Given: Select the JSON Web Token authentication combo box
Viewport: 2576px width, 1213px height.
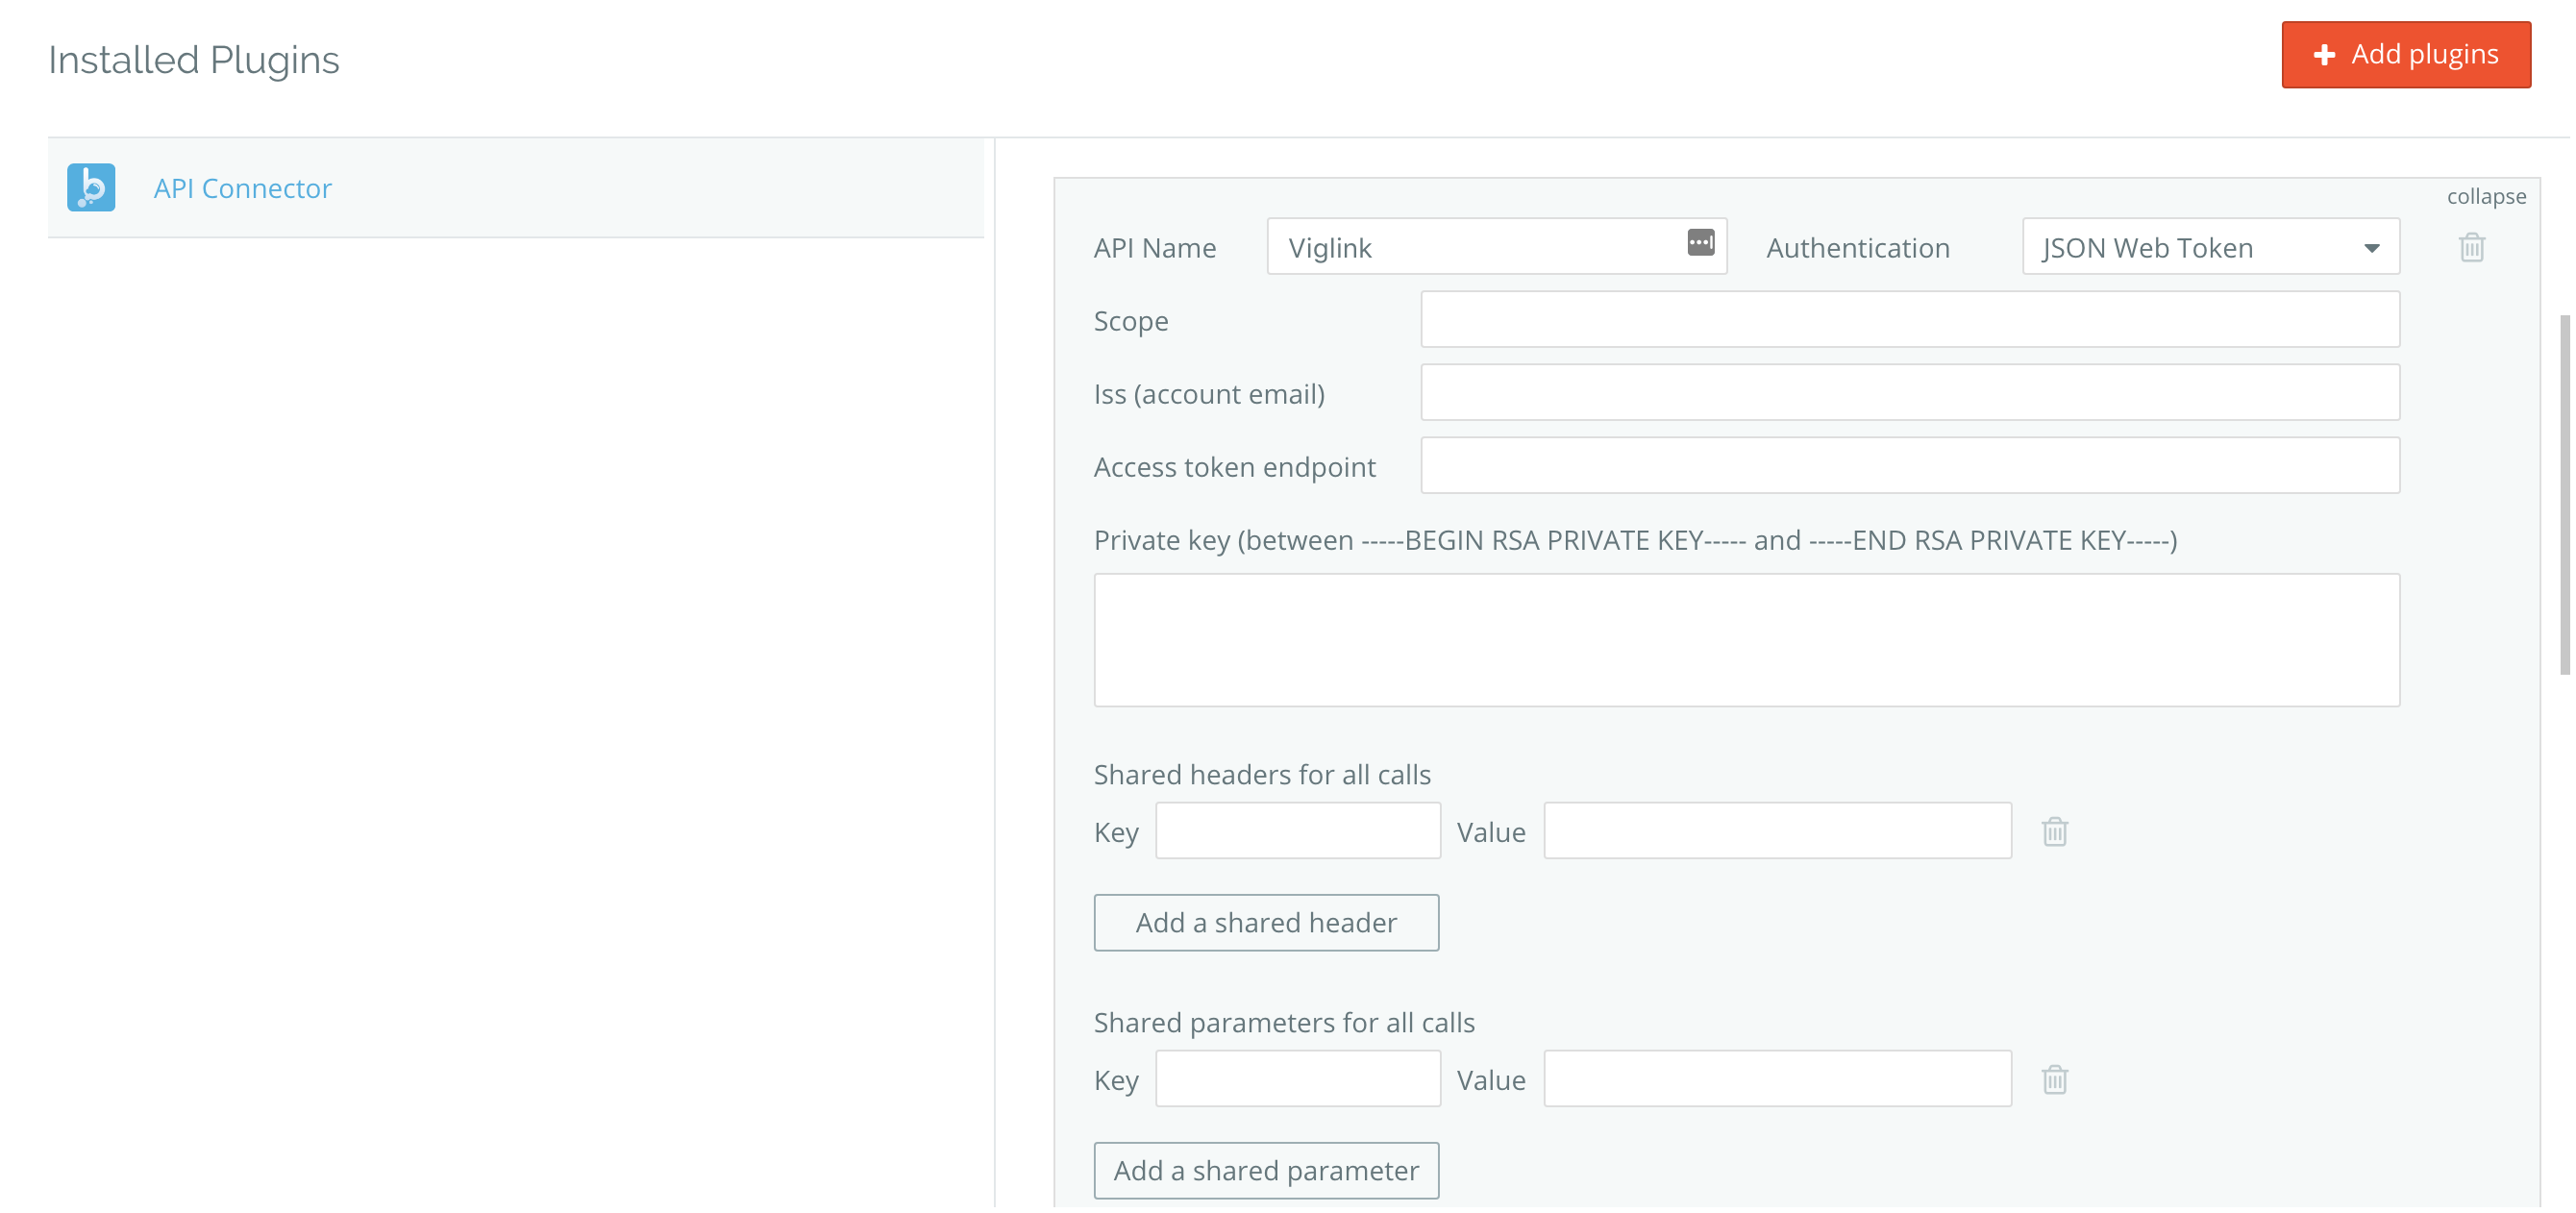Looking at the screenshot, I should [2190, 247].
